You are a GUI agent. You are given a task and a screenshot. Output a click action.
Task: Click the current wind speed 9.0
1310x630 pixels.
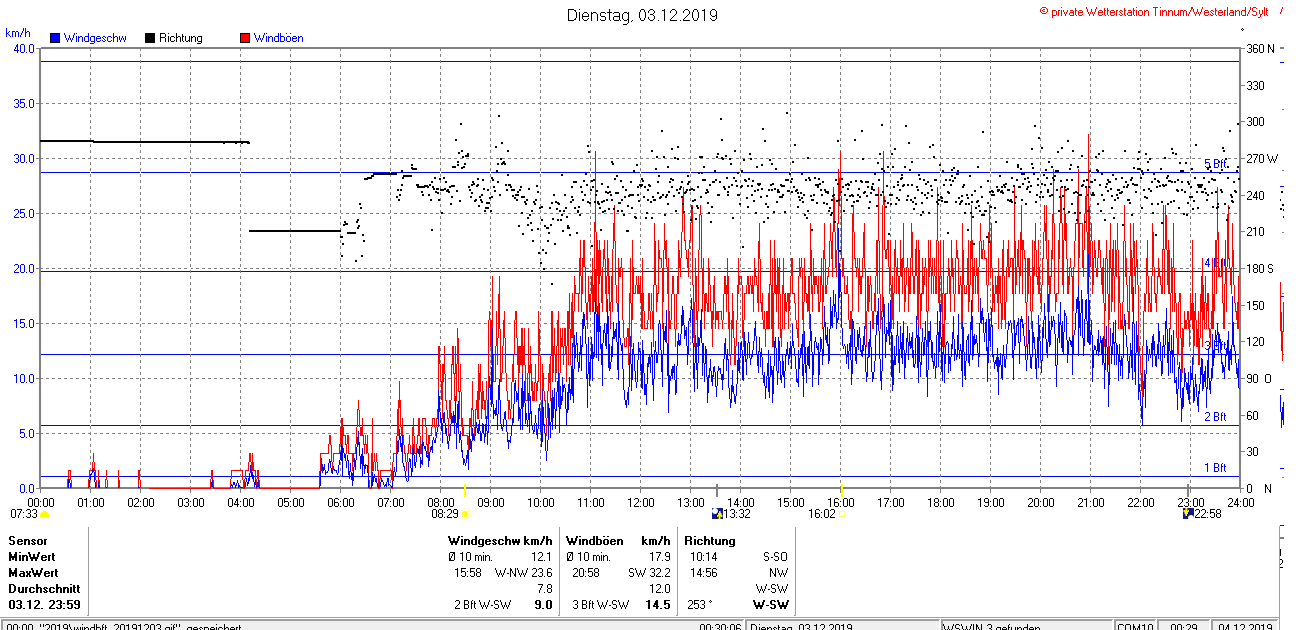tap(544, 605)
